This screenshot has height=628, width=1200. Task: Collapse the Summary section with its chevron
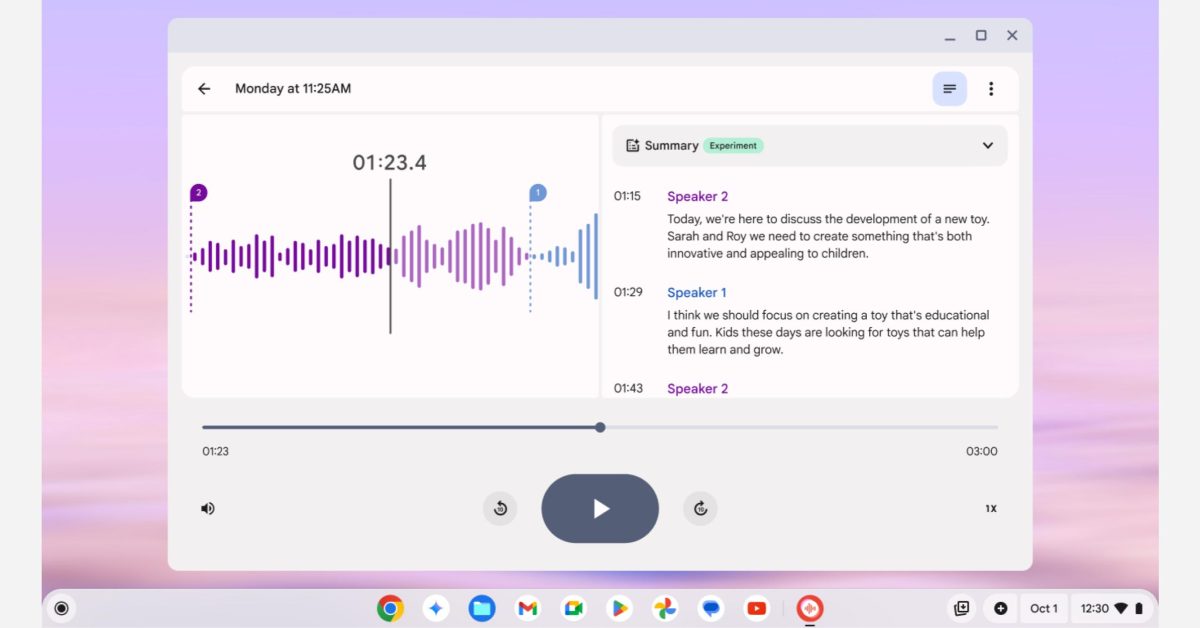987,145
